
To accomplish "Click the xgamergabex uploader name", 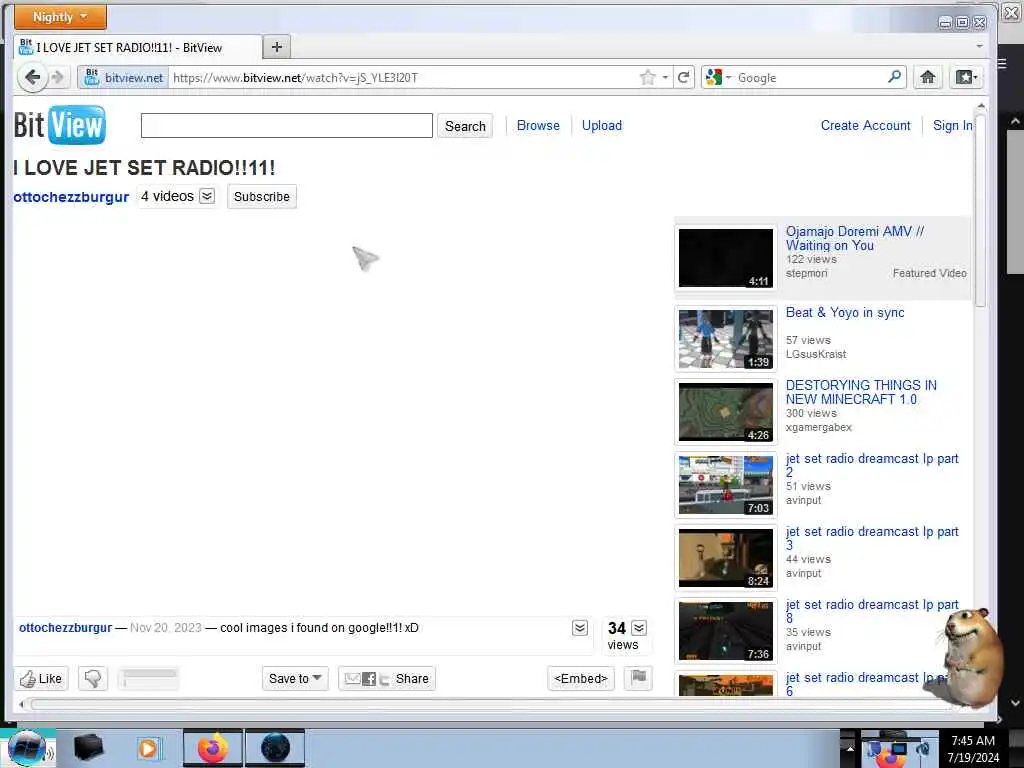I will coord(819,428).
